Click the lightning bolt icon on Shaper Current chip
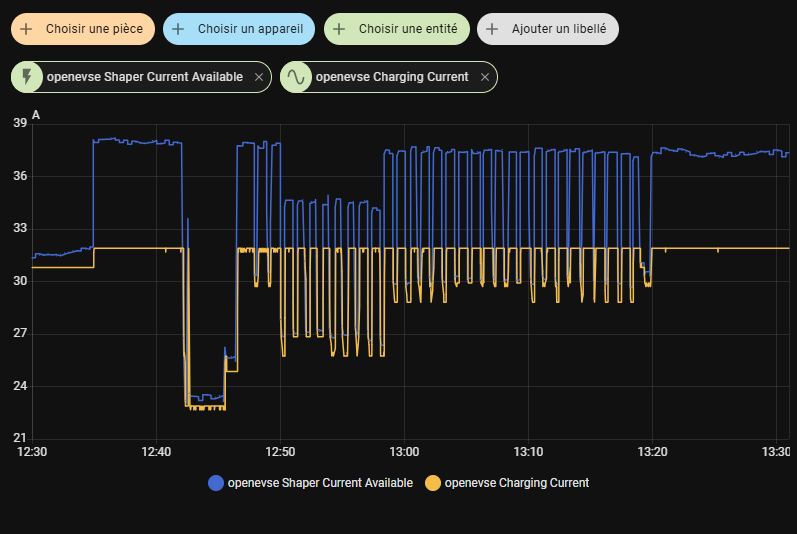797x534 pixels. coord(27,77)
